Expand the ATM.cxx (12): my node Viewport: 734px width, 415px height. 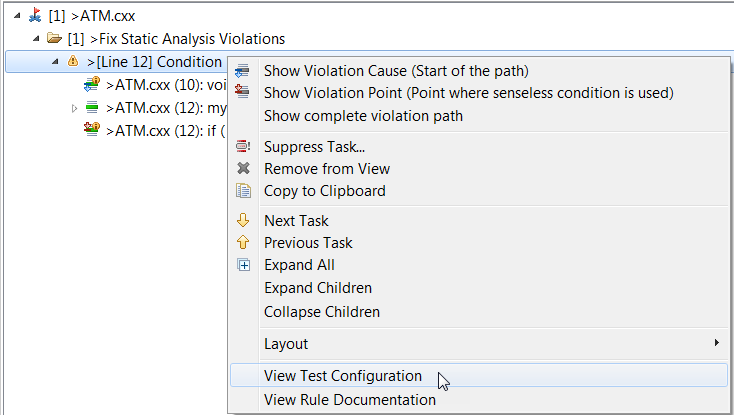pyautogui.click(x=74, y=109)
